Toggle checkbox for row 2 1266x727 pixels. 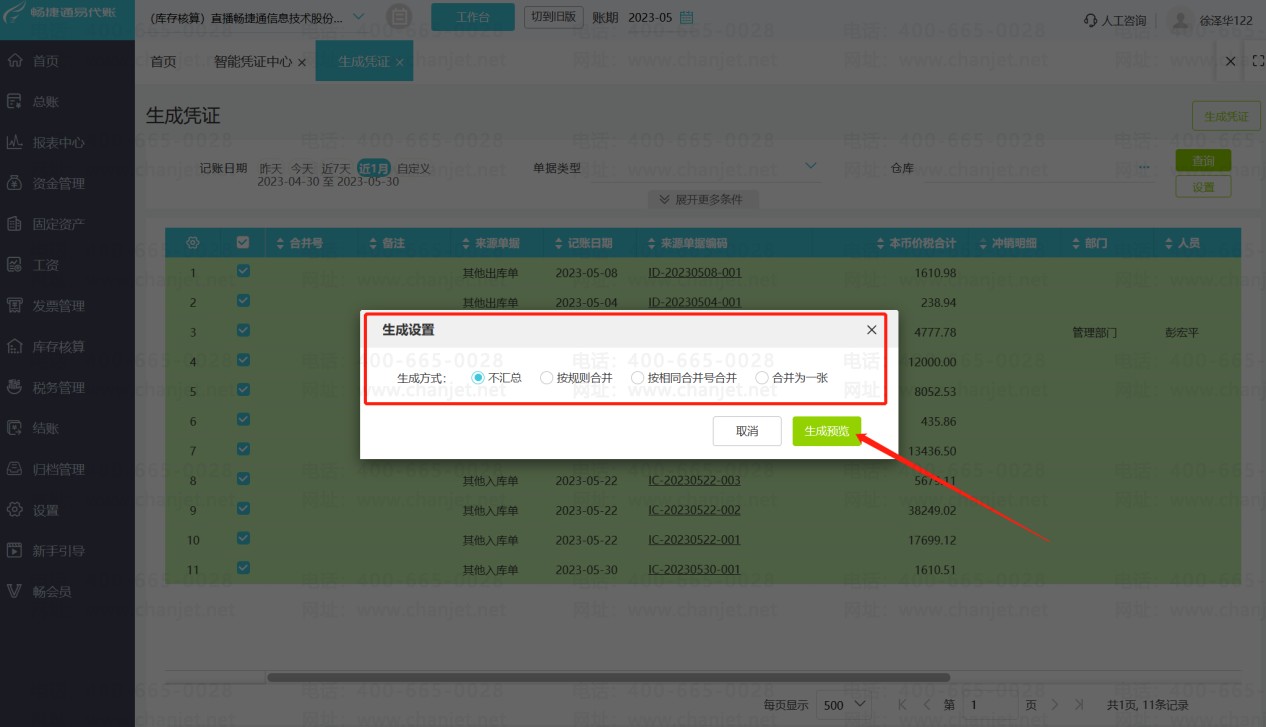click(x=243, y=301)
